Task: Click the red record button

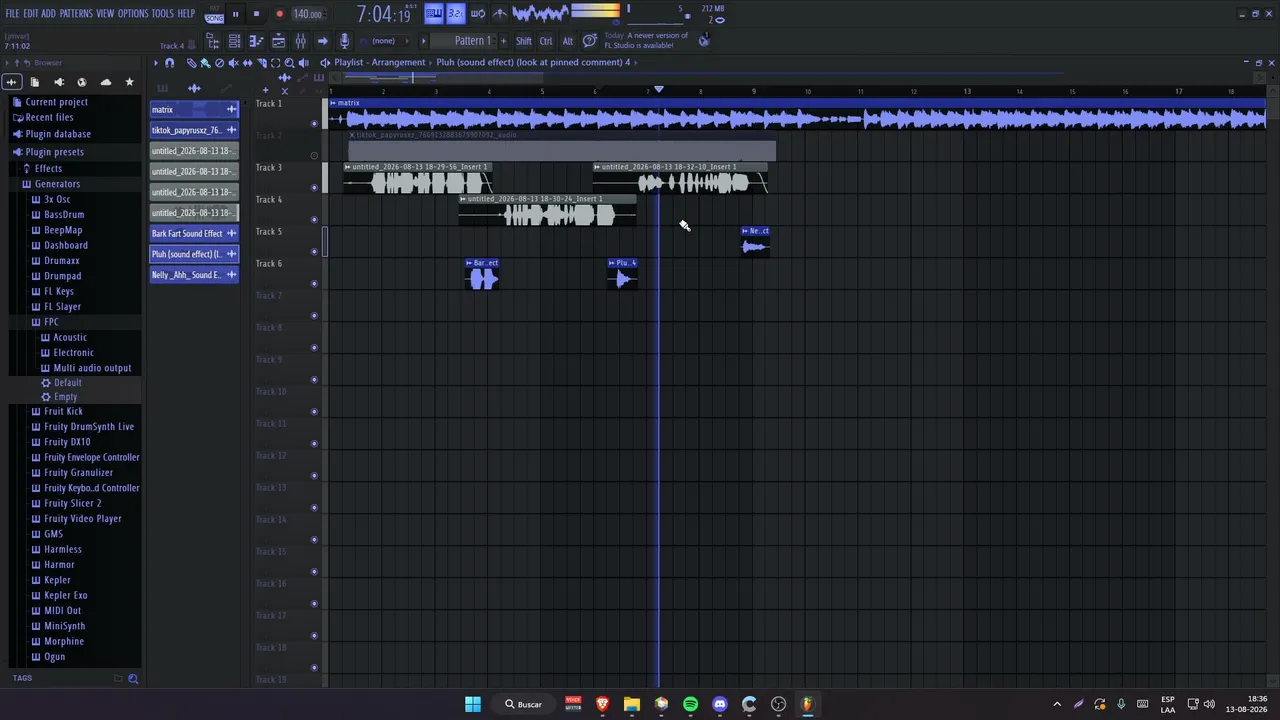Action: 280,14
